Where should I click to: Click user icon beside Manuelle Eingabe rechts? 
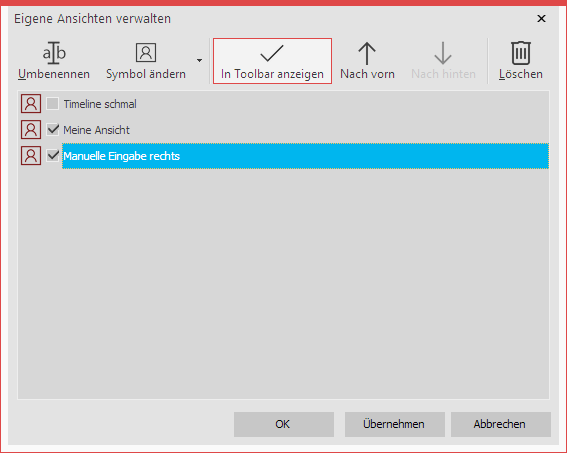[31, 155]
